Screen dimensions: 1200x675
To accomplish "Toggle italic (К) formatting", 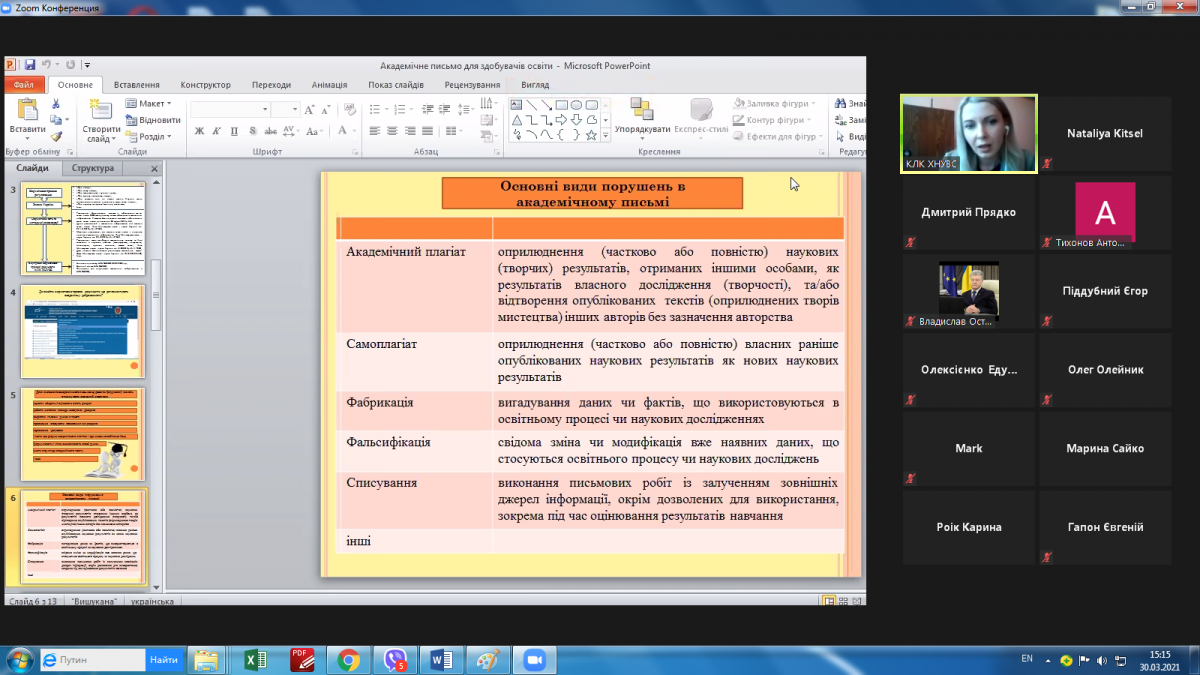I will 216,131.
